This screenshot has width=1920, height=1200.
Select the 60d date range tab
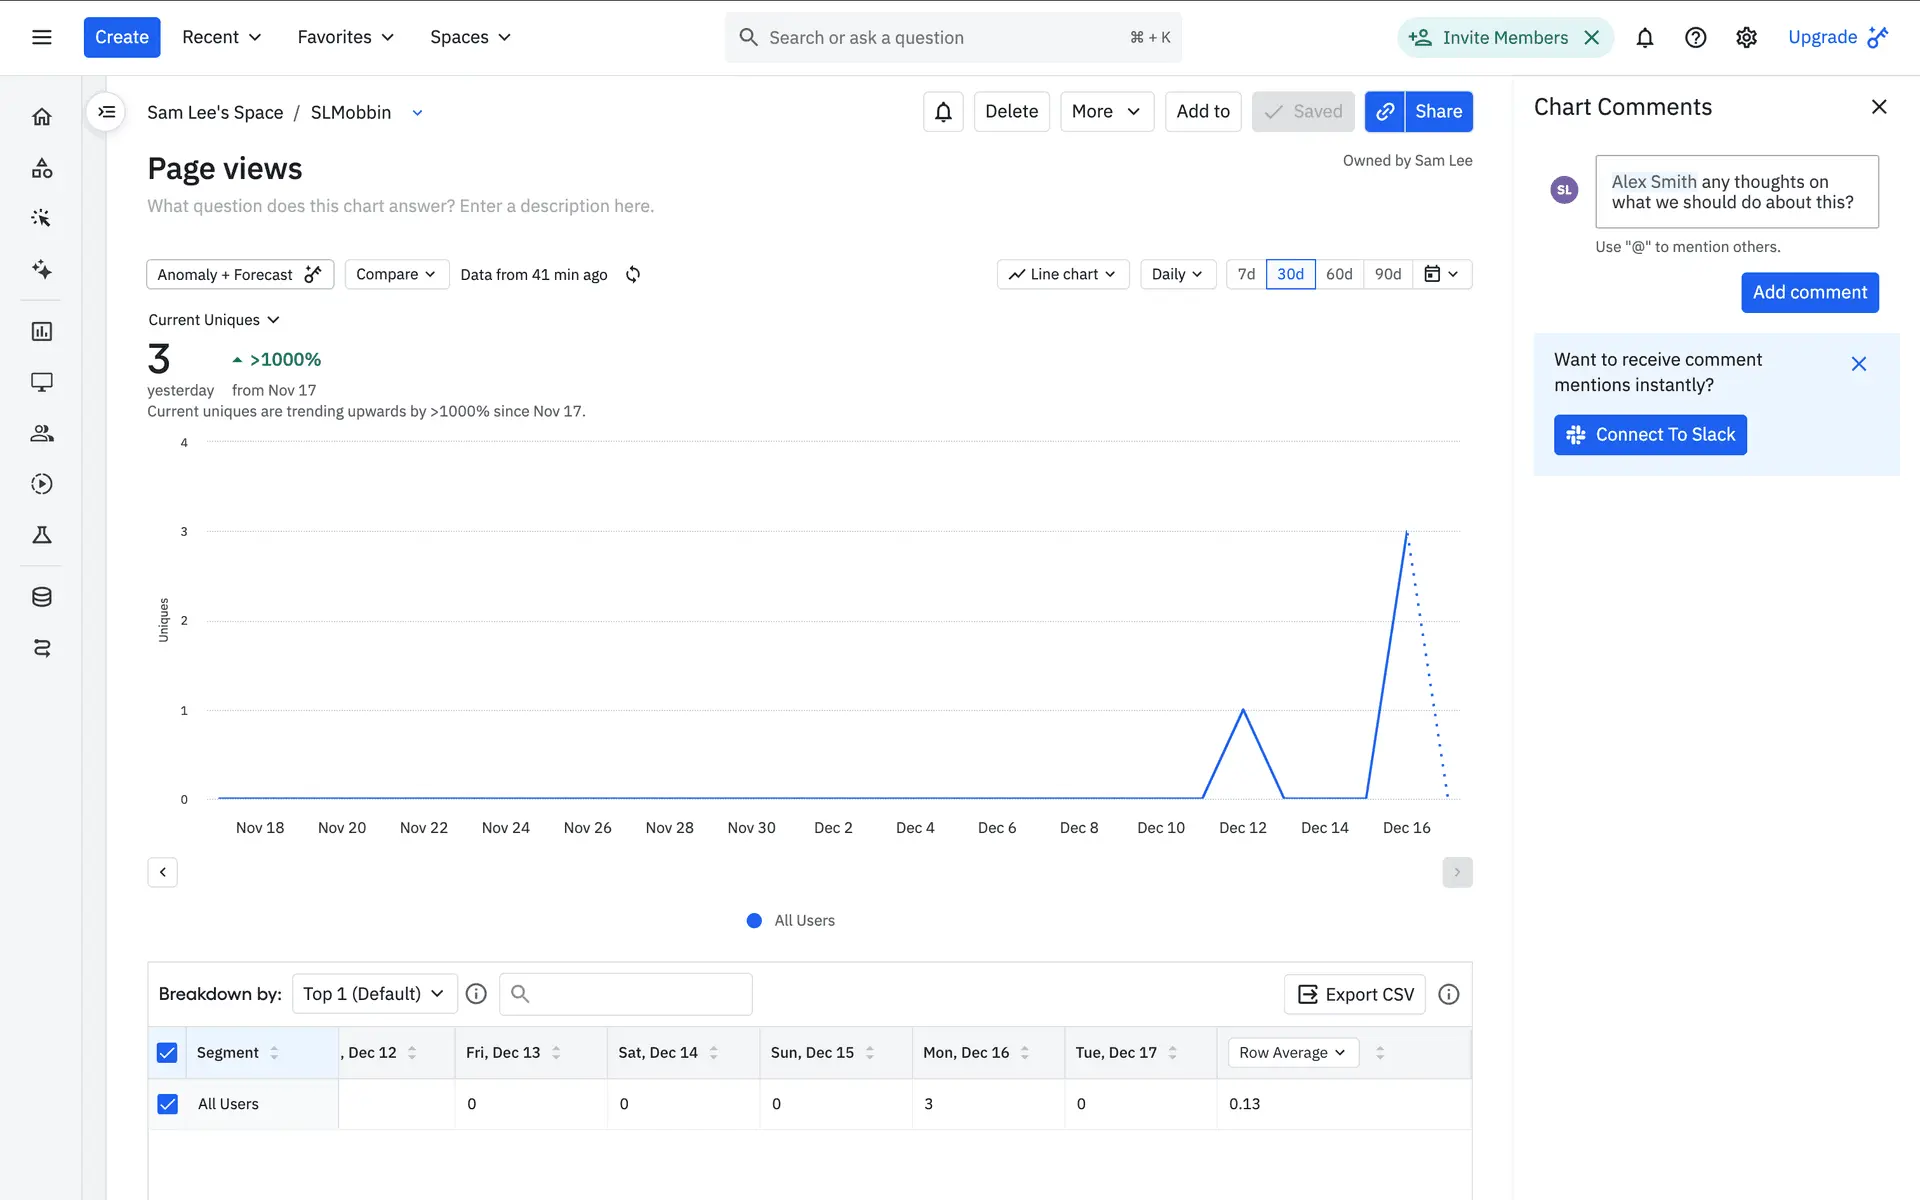1339,274
